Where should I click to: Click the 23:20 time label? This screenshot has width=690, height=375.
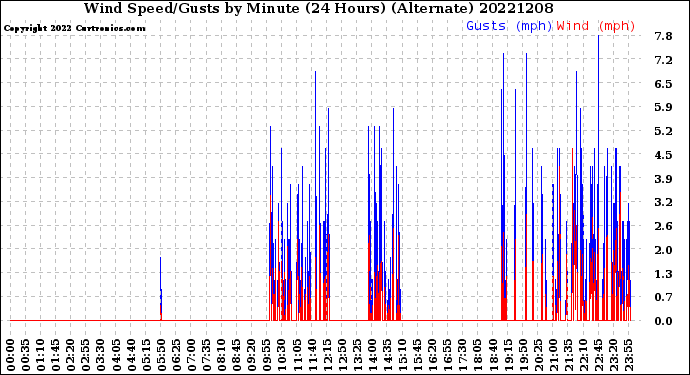[613, 355]
